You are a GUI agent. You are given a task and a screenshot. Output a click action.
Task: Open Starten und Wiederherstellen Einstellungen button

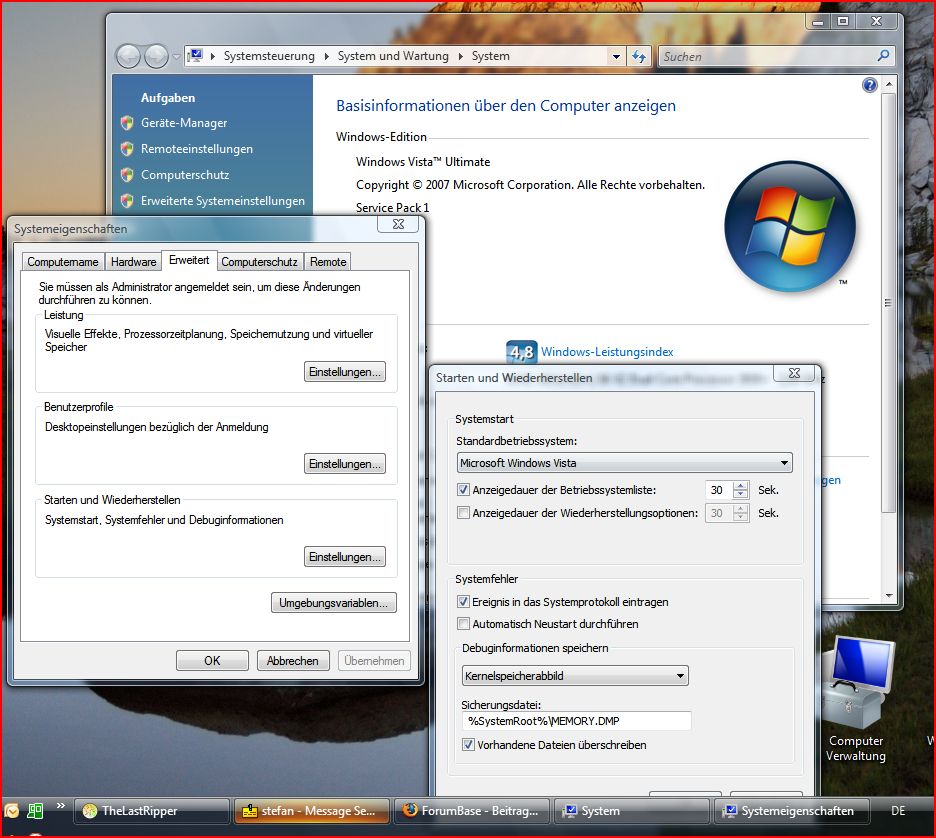pyautogui.click(x=345, y=557)
